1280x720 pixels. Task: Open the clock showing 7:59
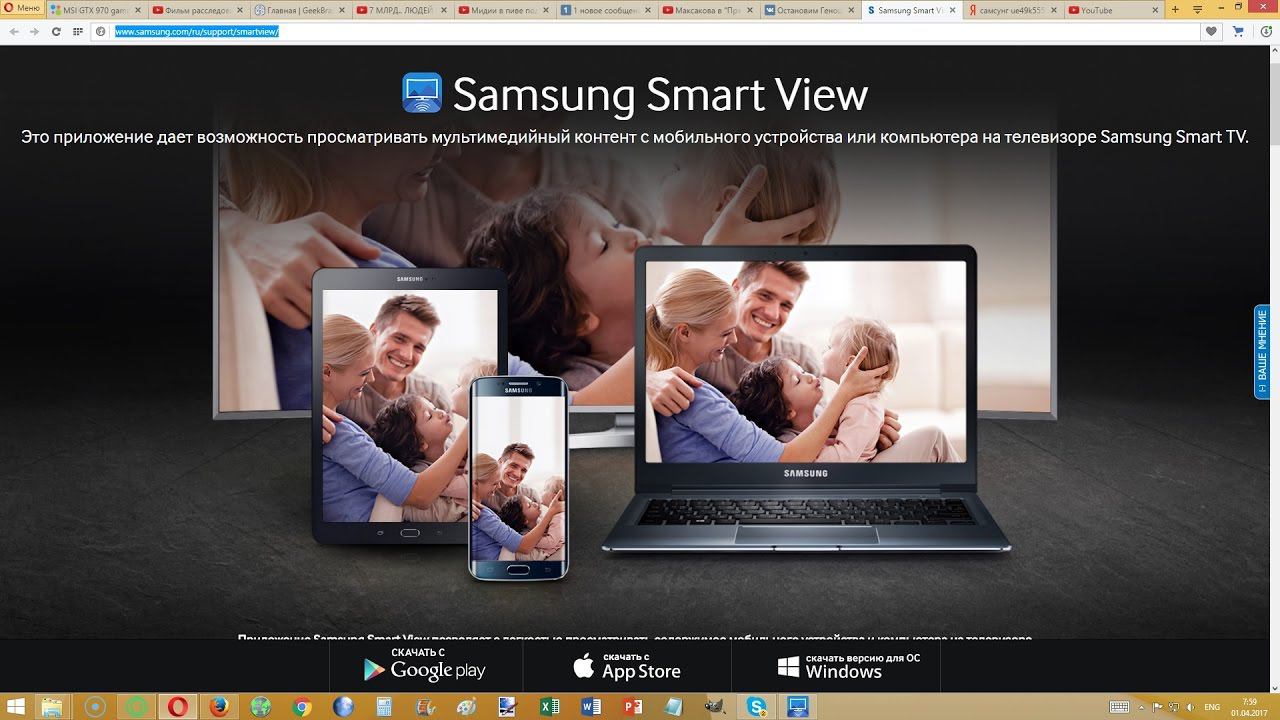1249,707
